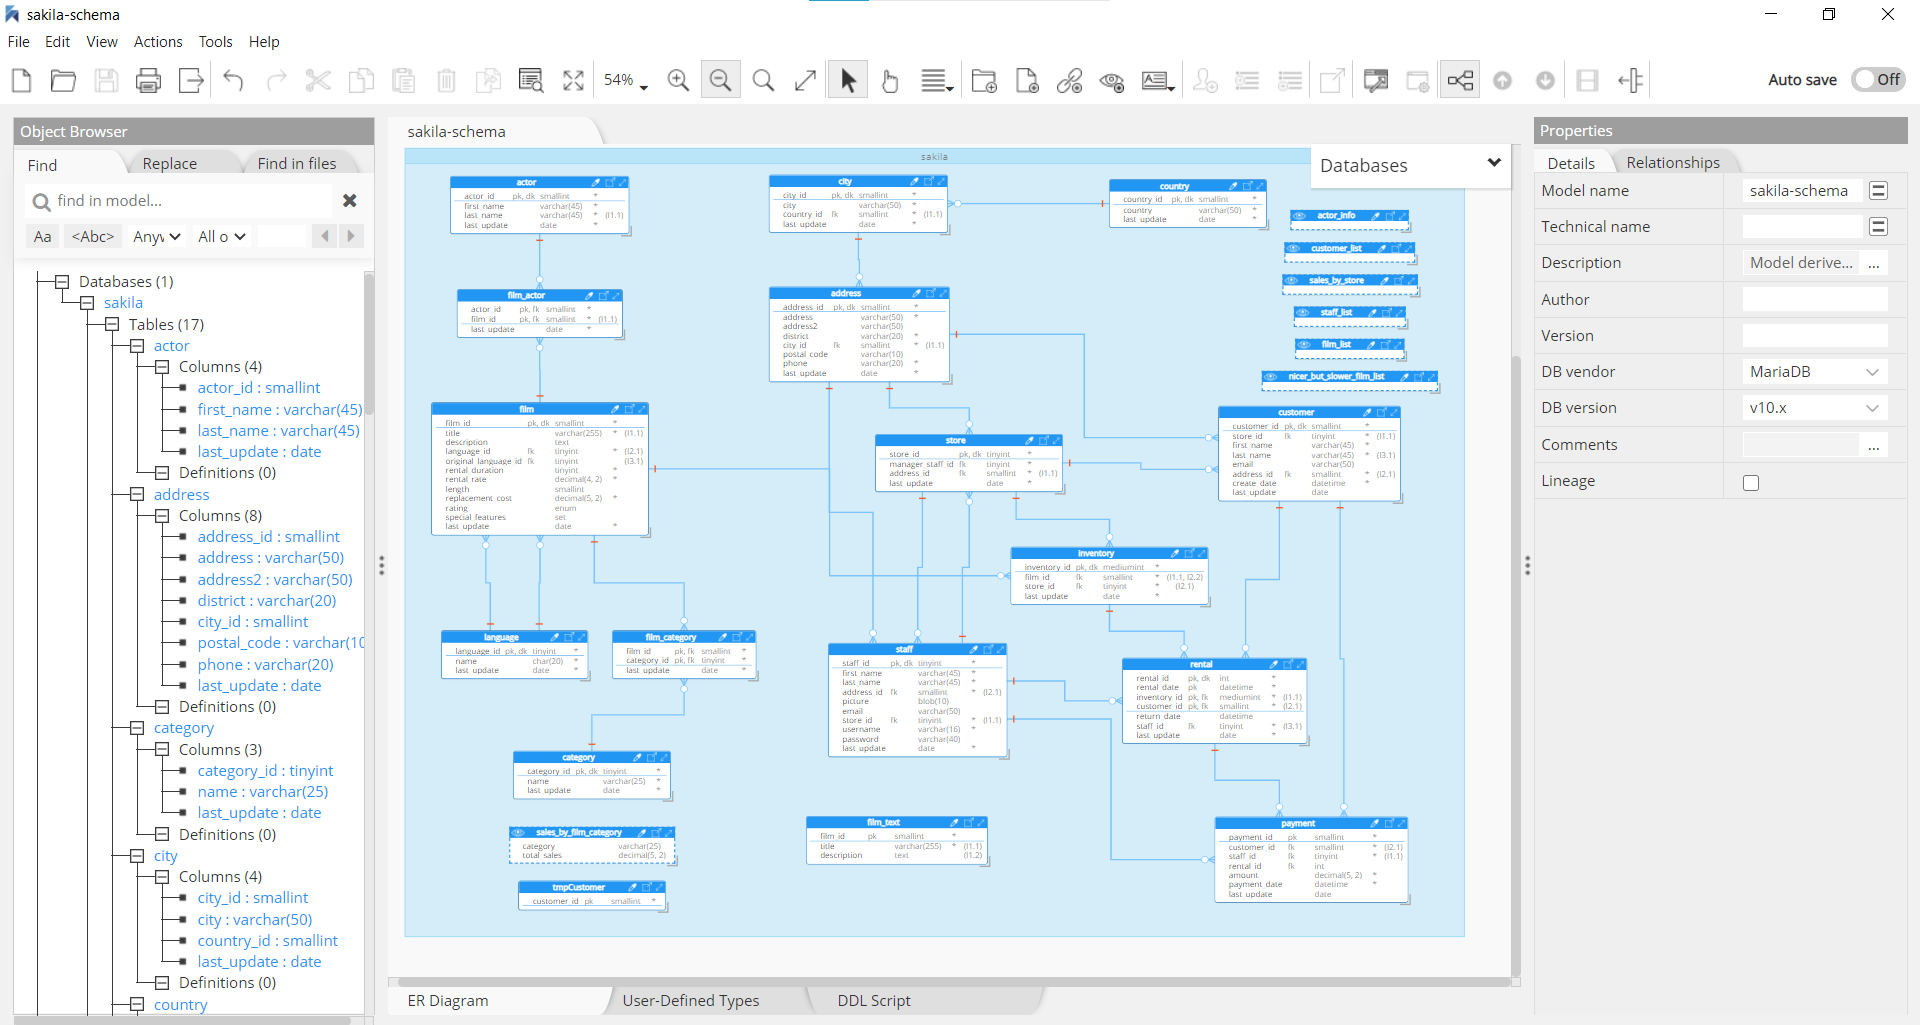Open the DB version v10.x dropdown
This screenshot has height=1025, width=1920.
(x=1814, y=408)
